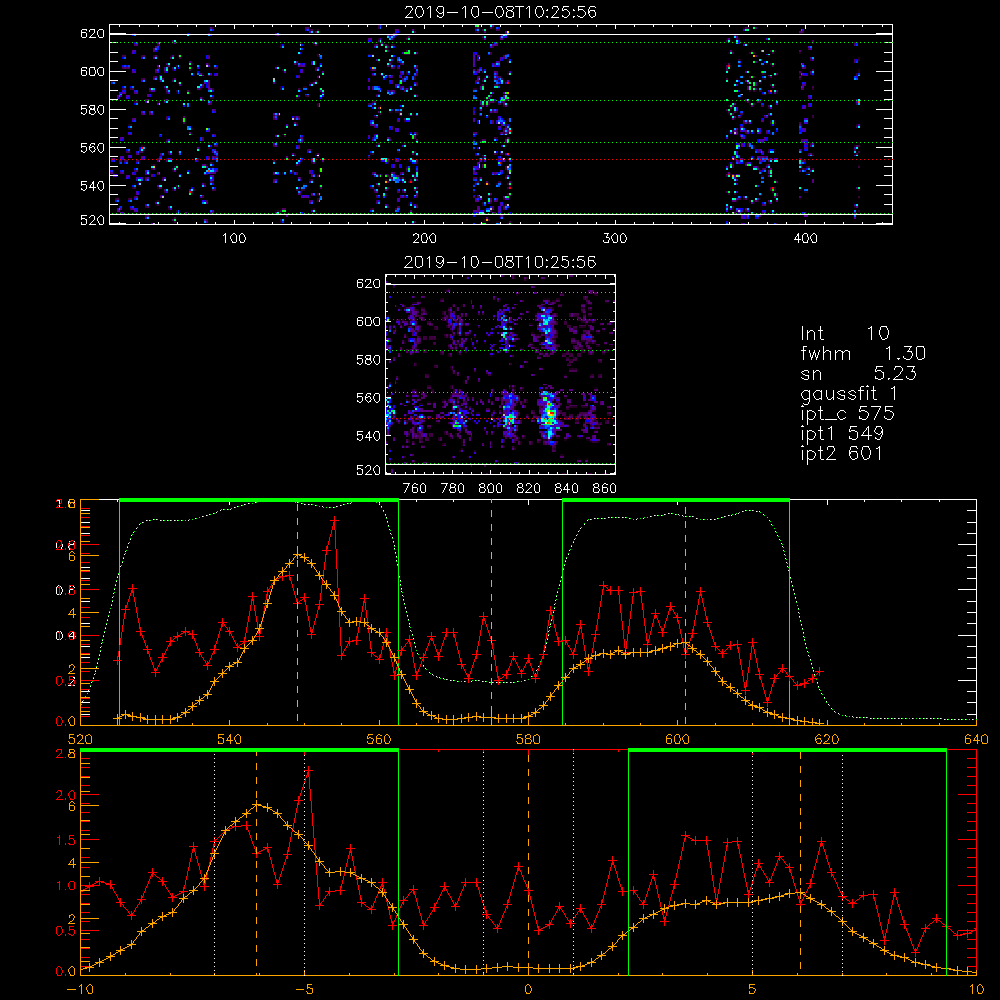Click the middle spectrogram image panel

click(x=501, y=374)
